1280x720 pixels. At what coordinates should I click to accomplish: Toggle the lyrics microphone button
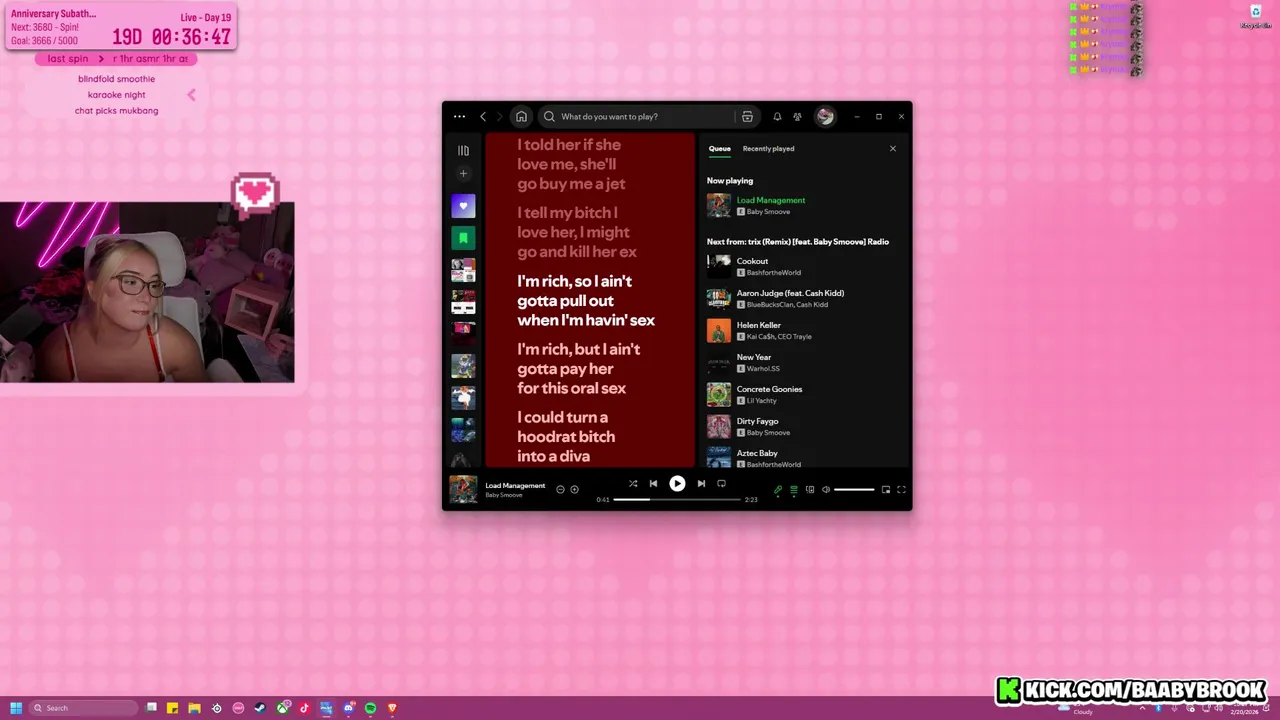tap(778, 490)
